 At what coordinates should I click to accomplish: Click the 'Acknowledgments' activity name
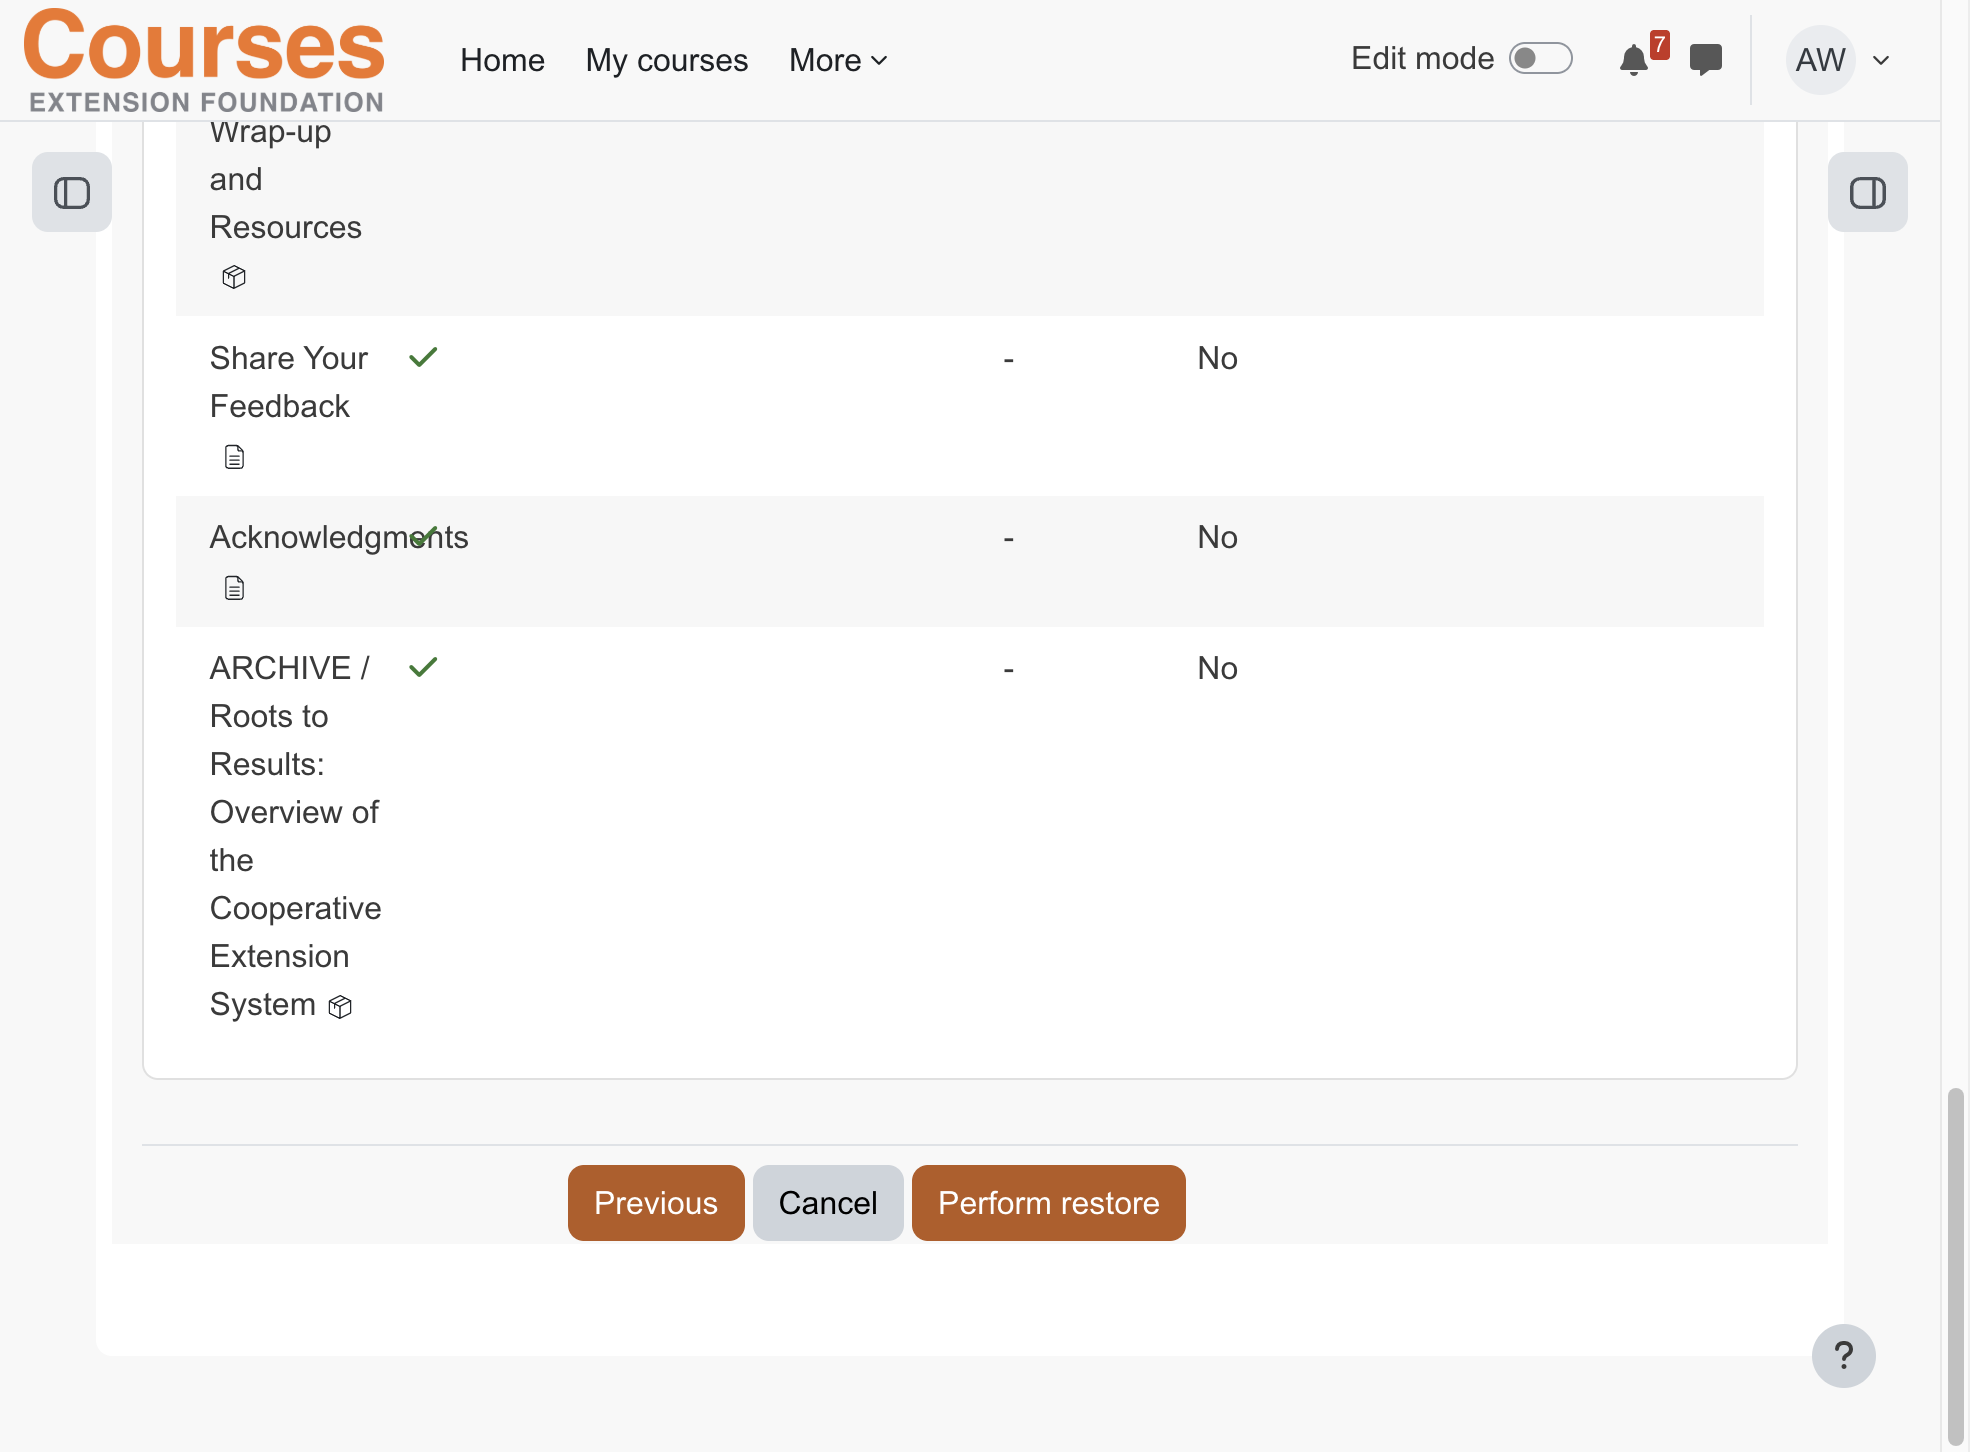[339, 537]
